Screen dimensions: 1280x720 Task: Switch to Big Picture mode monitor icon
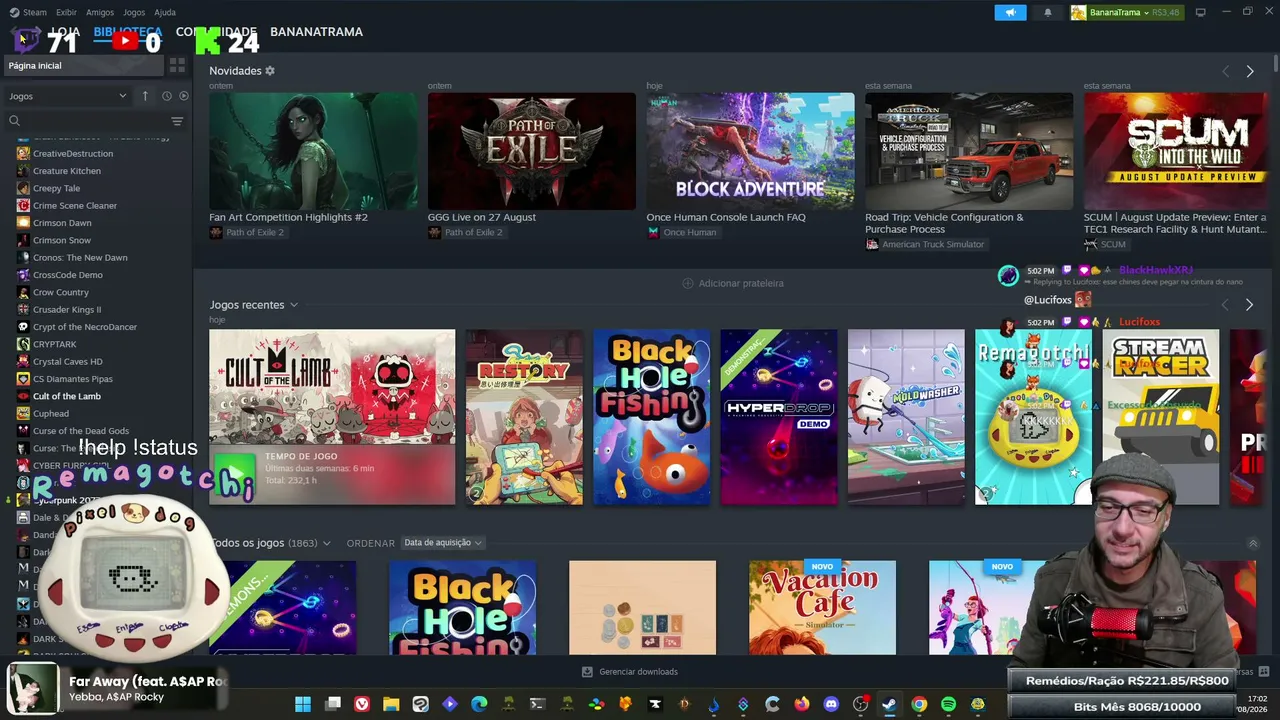click(x=1200, y=12)
